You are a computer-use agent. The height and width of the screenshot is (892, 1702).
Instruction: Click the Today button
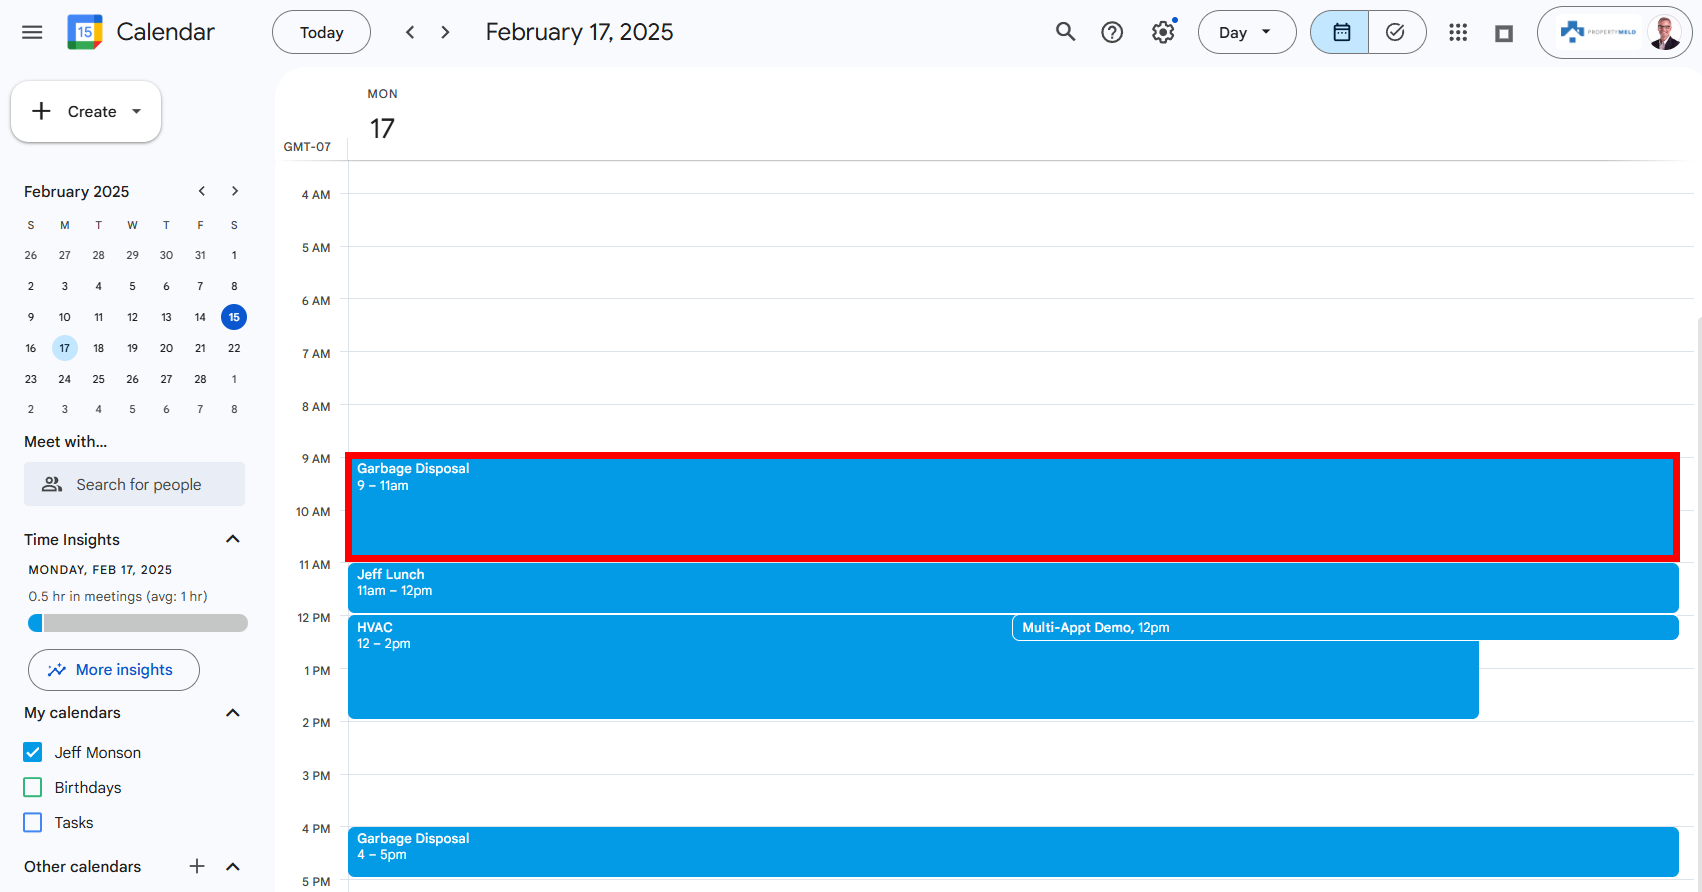tap(321, 32)
